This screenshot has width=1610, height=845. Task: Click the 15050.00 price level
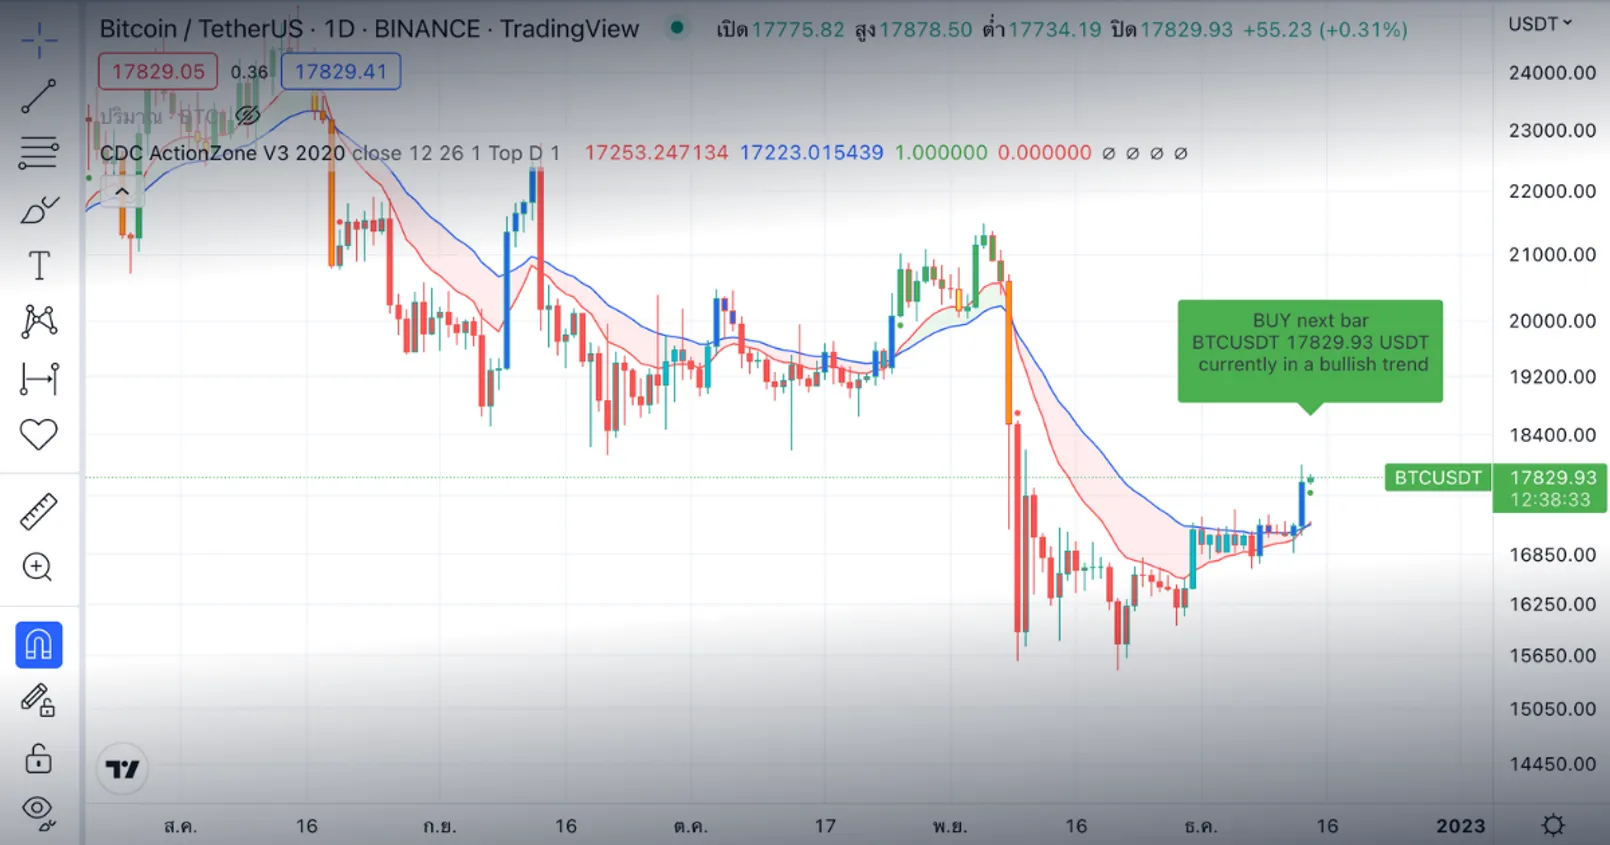point(1552,709)
